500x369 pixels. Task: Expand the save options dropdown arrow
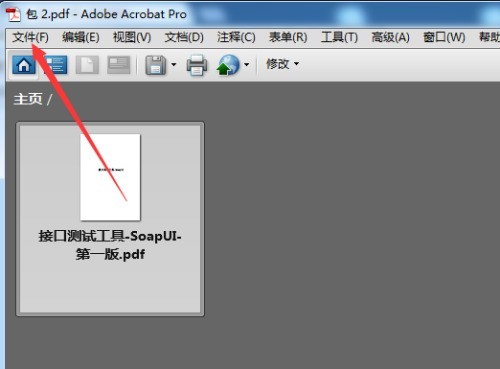(174, 64)
